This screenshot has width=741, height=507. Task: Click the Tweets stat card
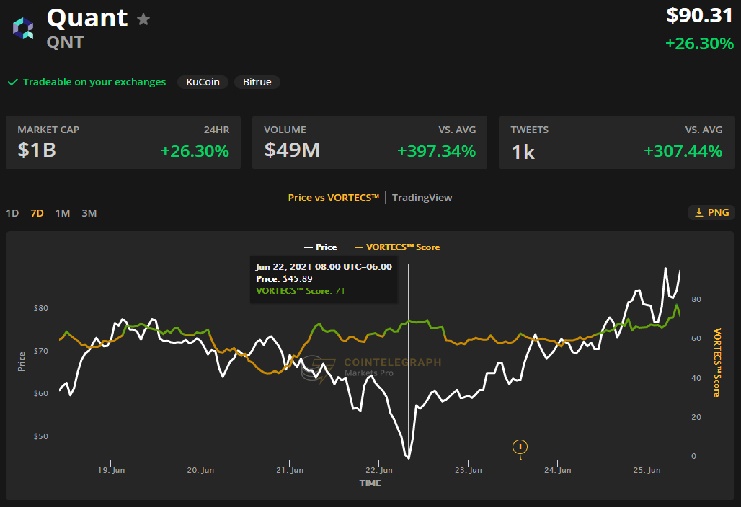tap(616, 143)
